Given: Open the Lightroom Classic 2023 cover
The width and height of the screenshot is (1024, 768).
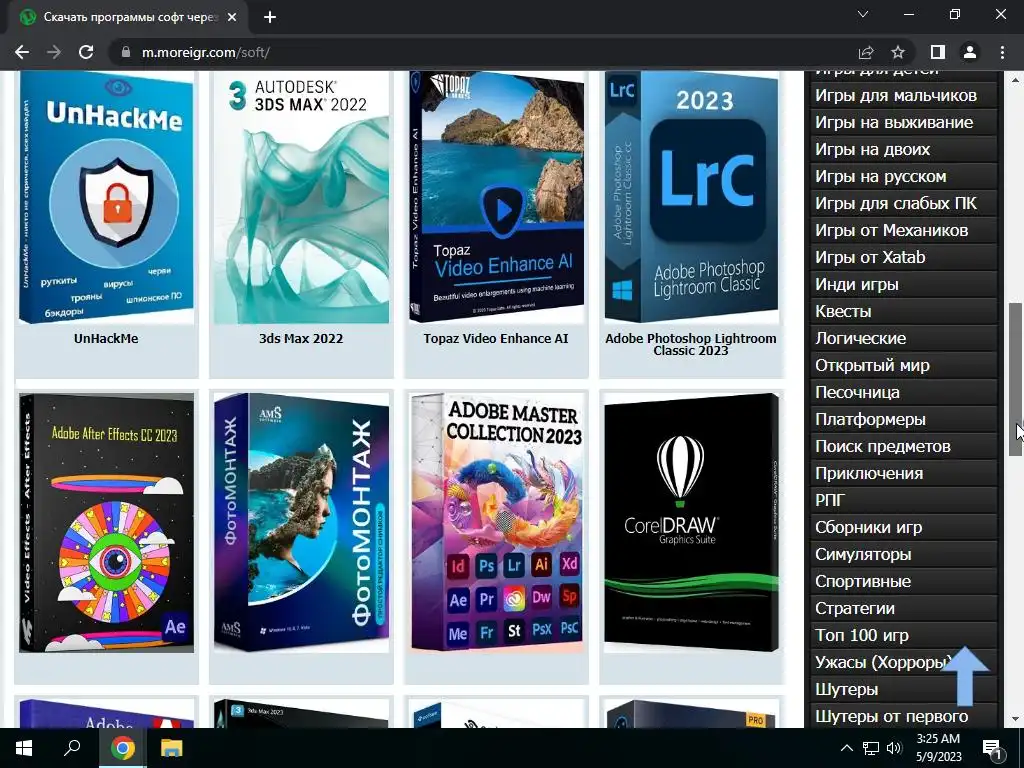Looking at the screenshot, I should click(691, 197).
